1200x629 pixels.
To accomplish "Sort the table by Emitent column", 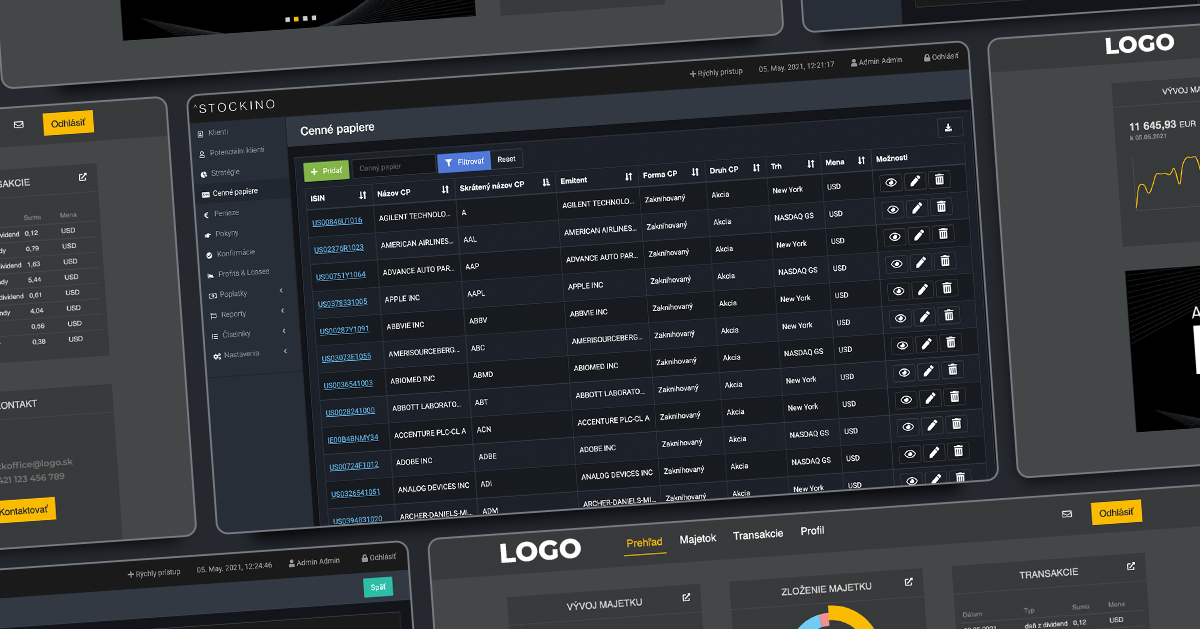I will point(628,177).
